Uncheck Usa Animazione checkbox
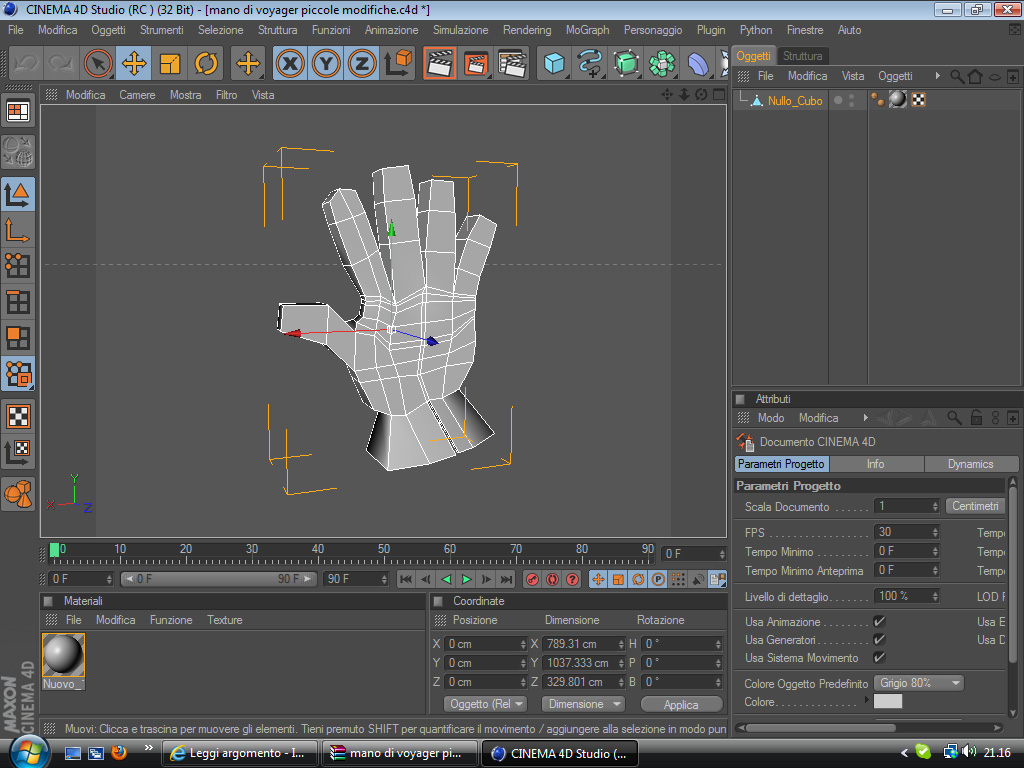This screenshot has height=768, width=1024. 879,622
